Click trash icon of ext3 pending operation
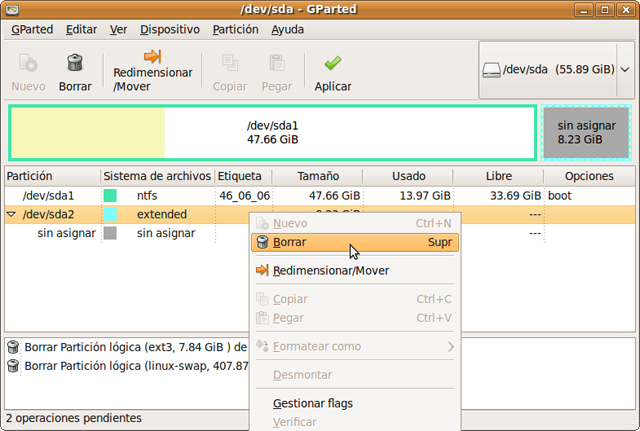This screenshot has height=431, width=640. [13, 348]
